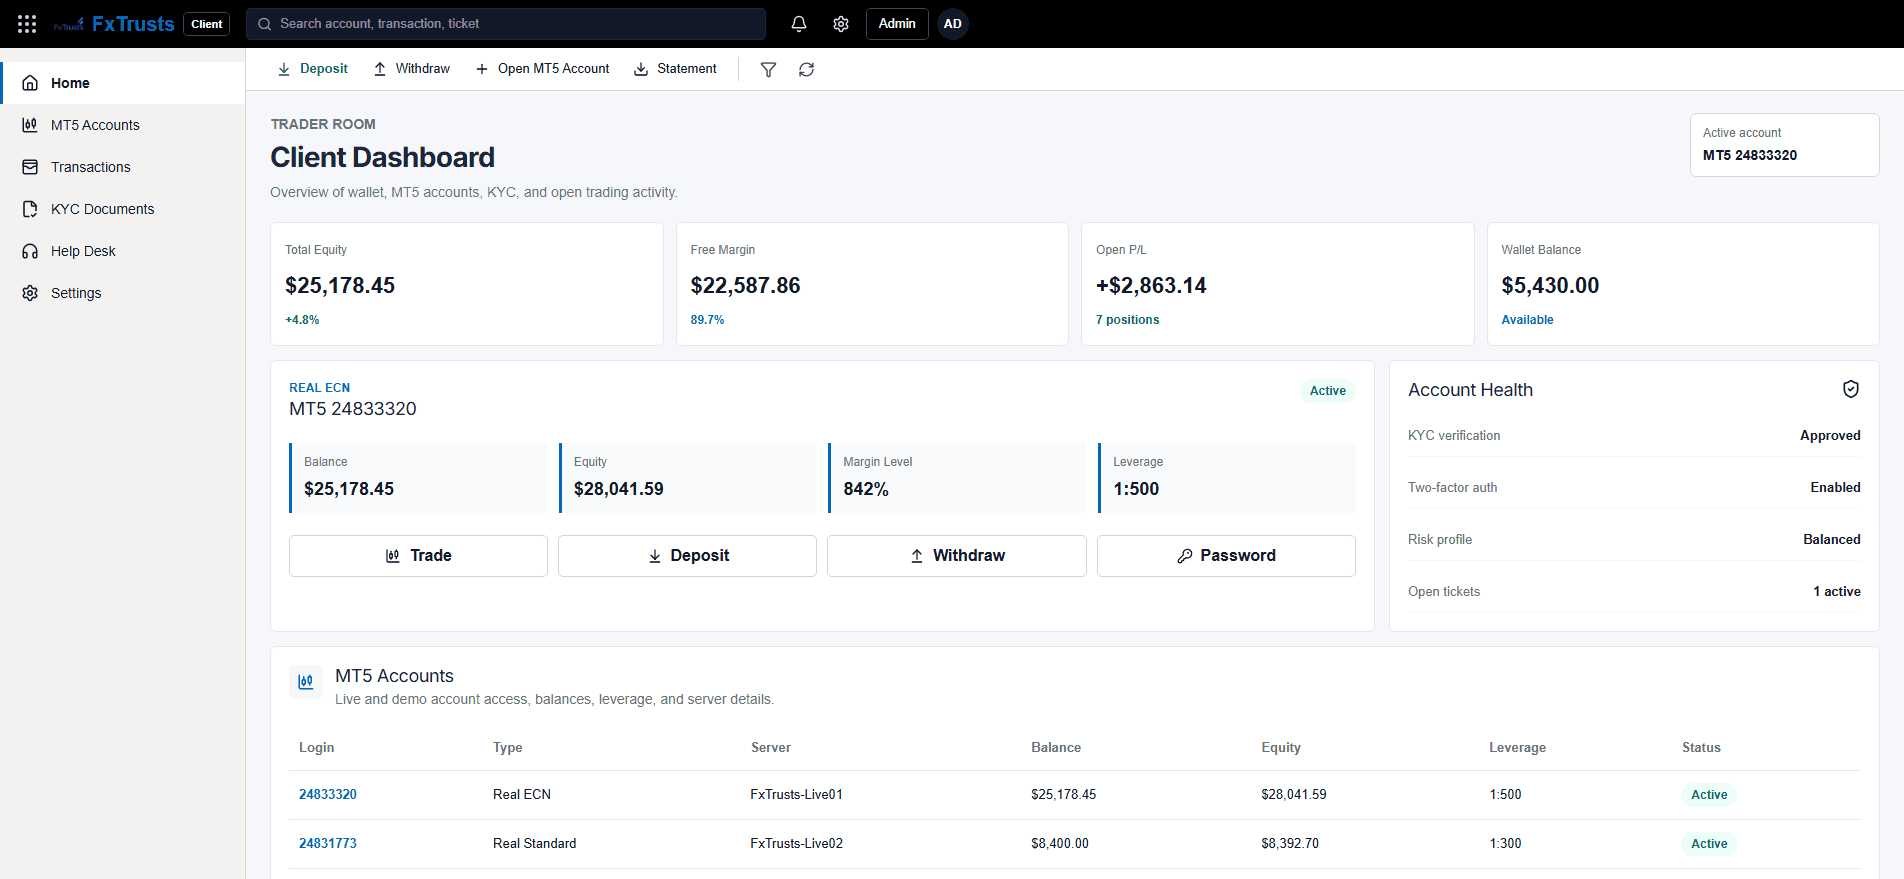Click the Password button
The width and height of the screenshot is (1904, 879).
pos(1226,556)
